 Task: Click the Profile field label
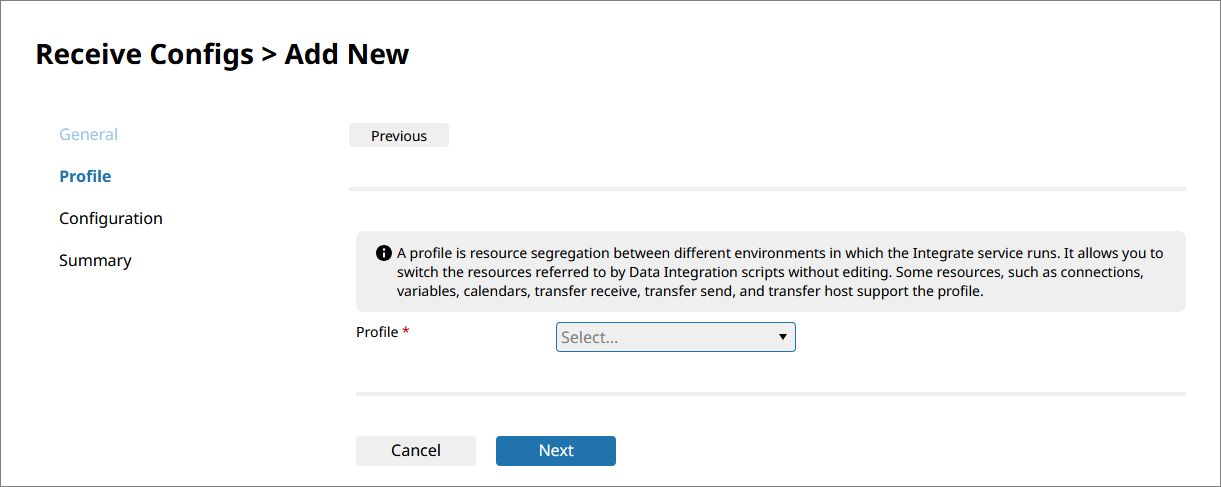point(377,332)
